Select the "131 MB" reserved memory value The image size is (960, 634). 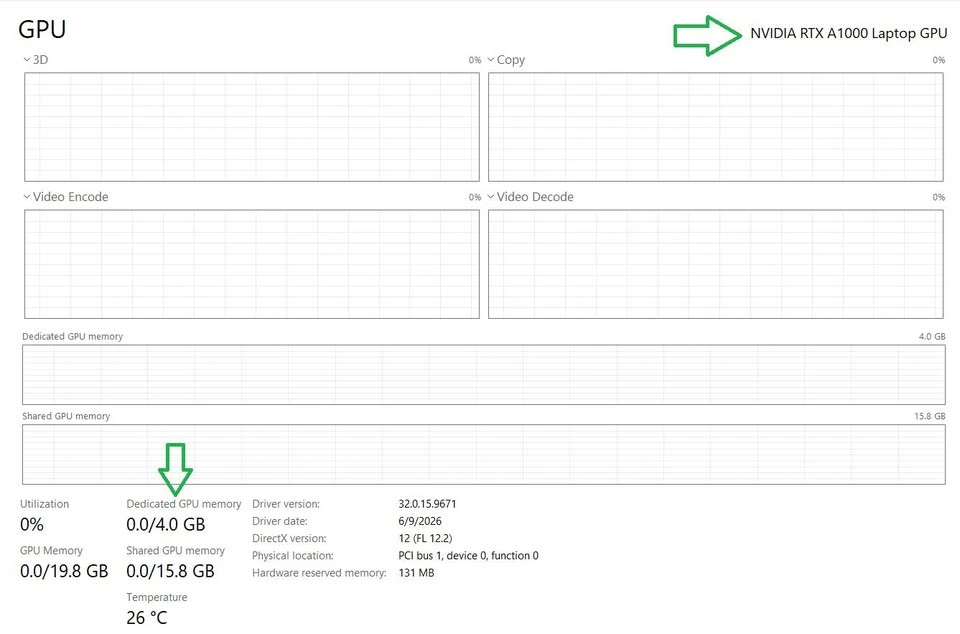click(x=416, y=573)
